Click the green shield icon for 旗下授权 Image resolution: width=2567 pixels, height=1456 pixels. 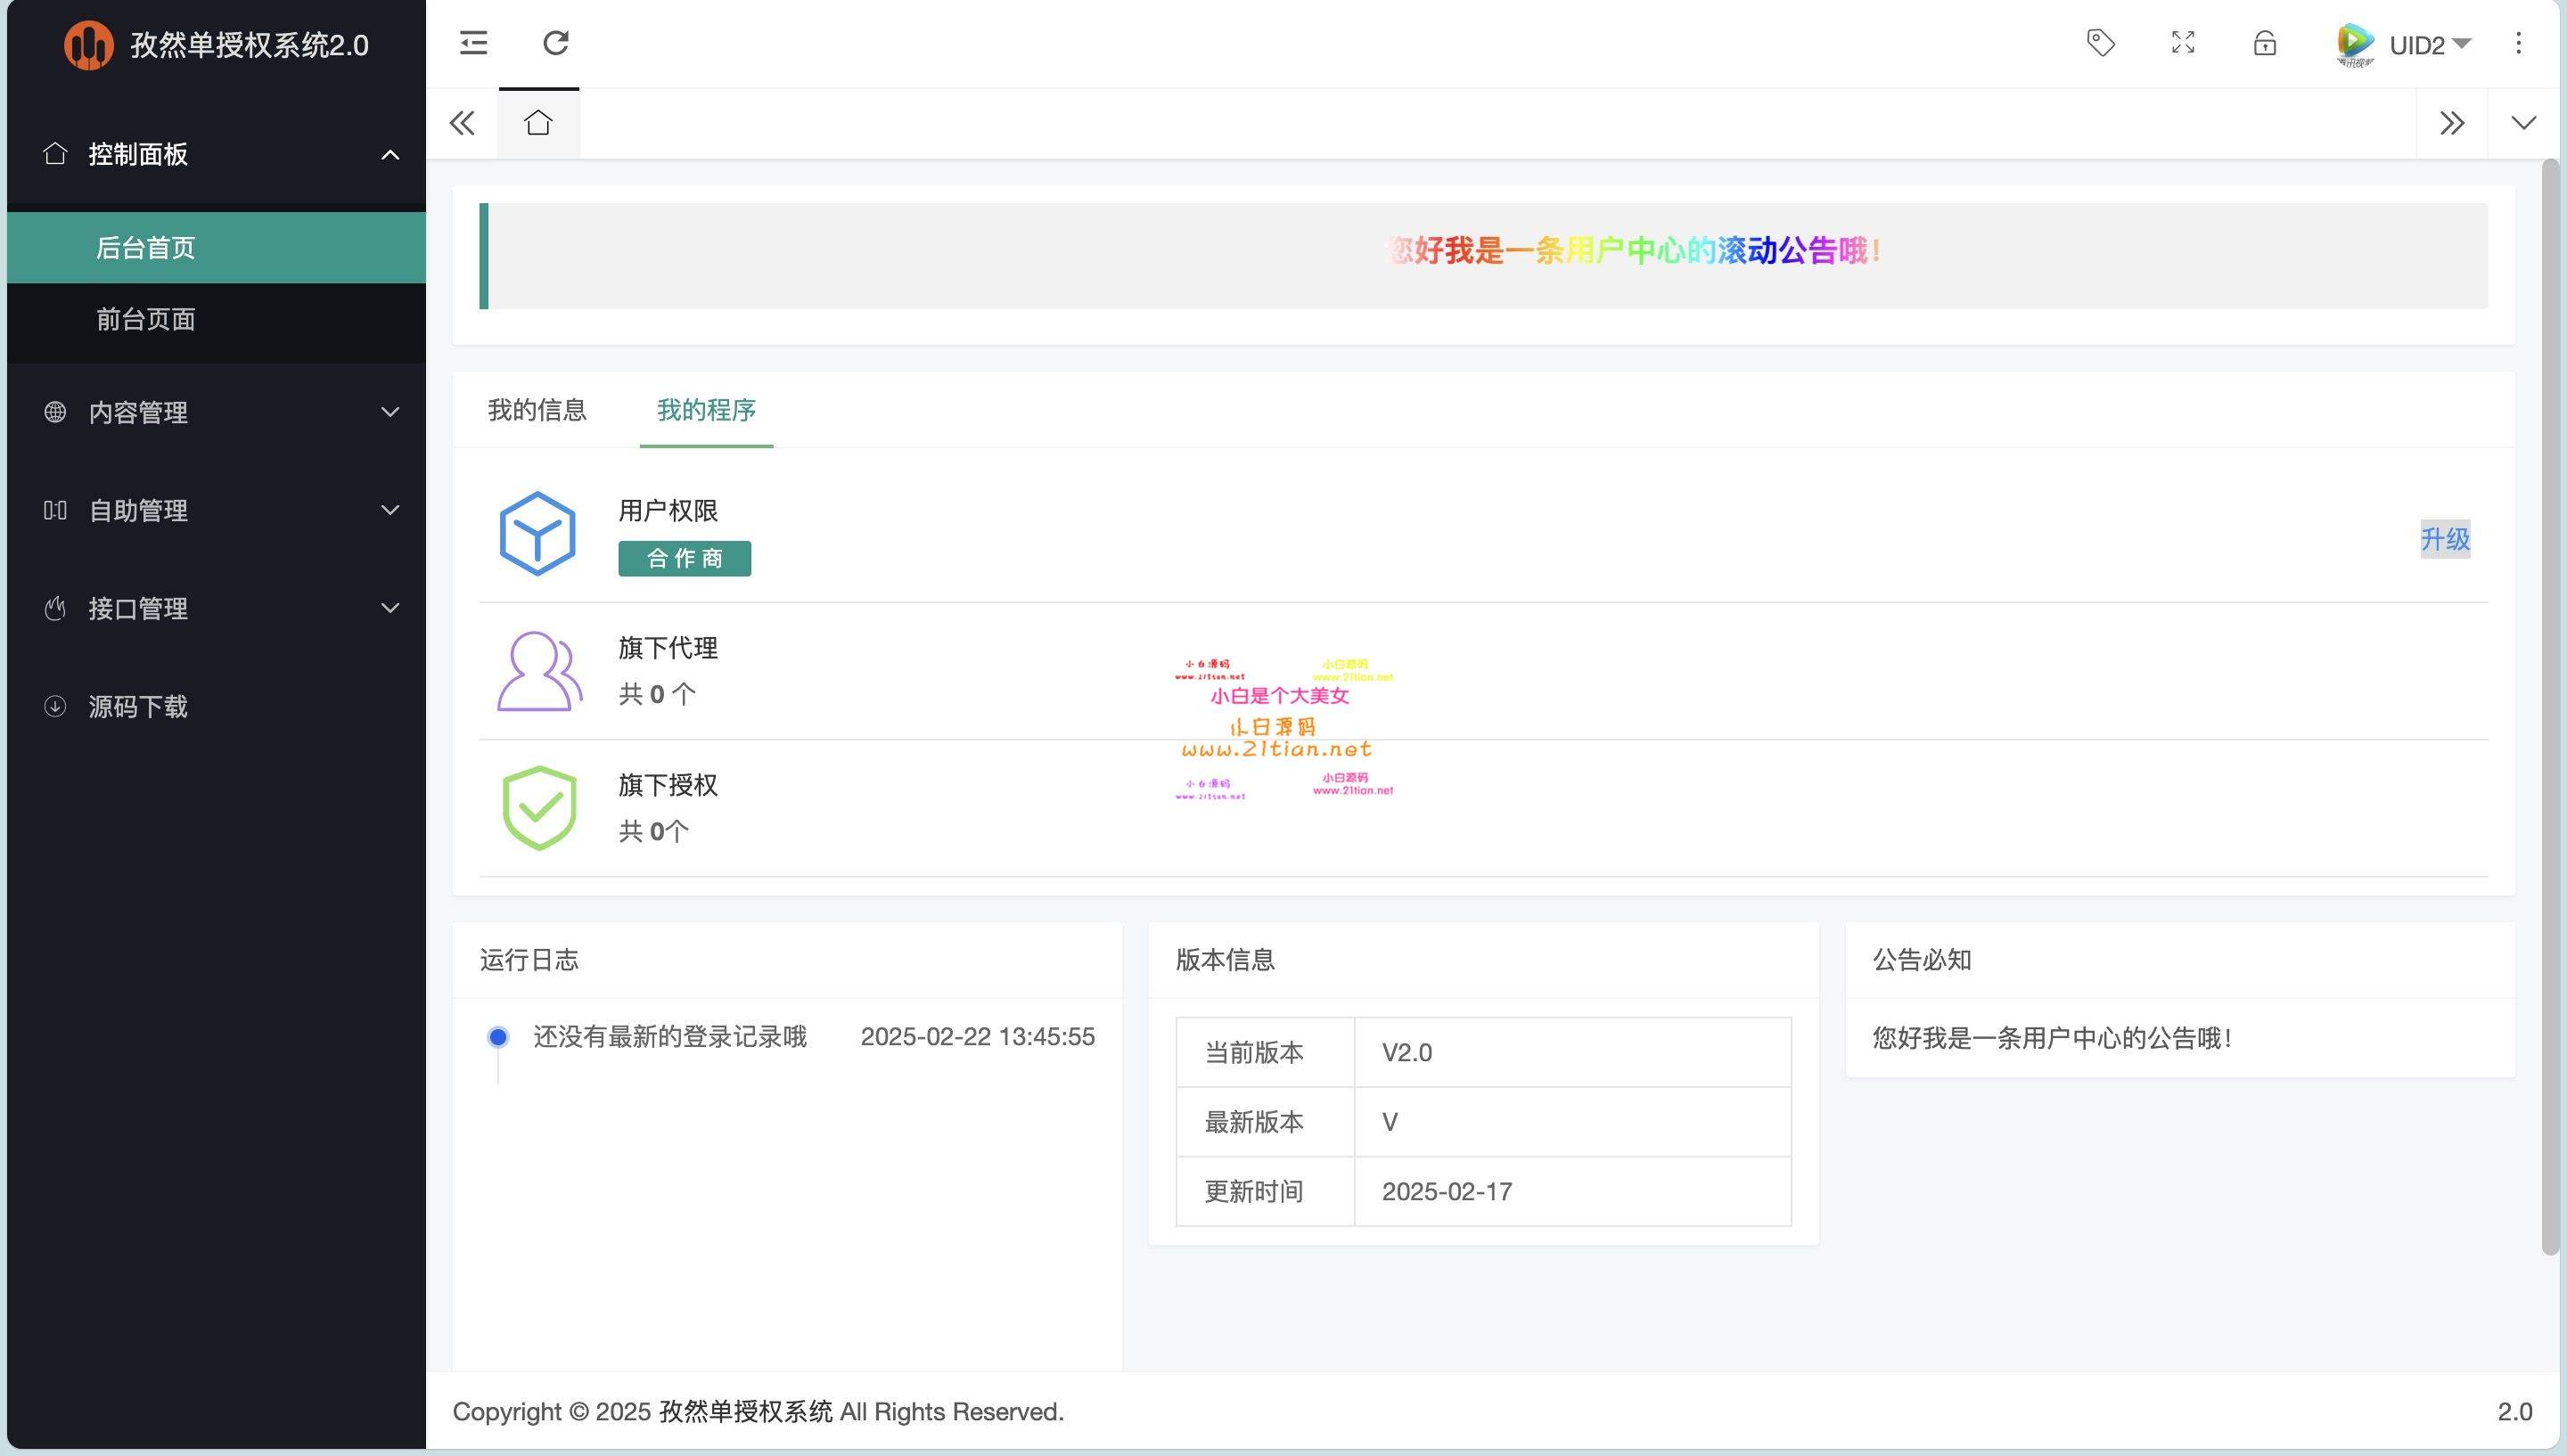[x=539, y=808]
